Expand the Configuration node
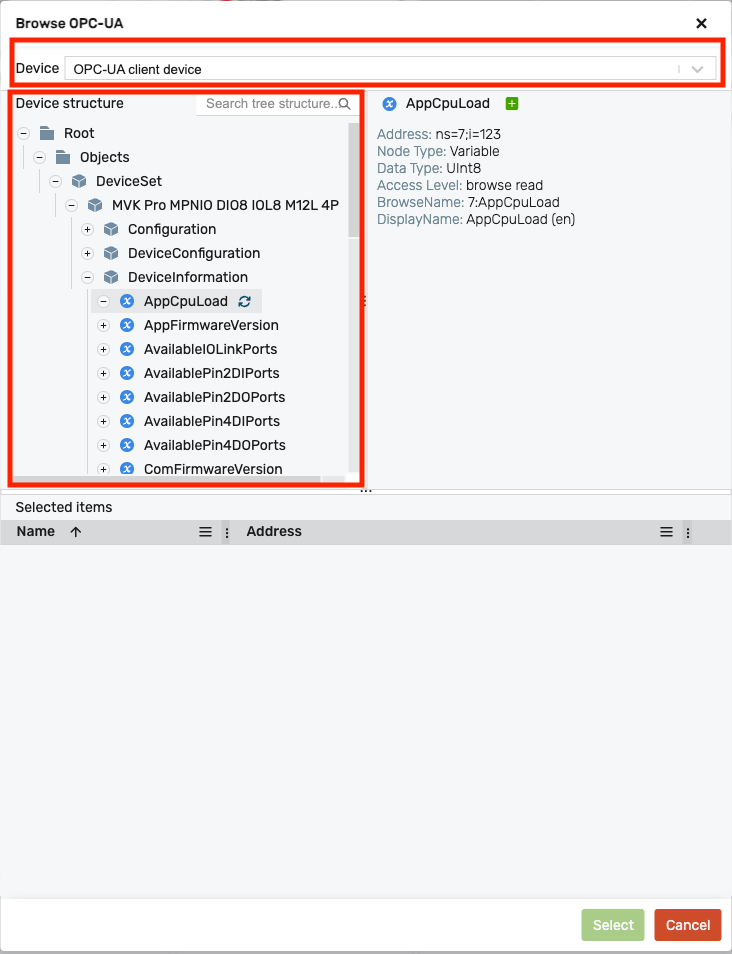This screenshot has height=954, width=732. (88, 229)
